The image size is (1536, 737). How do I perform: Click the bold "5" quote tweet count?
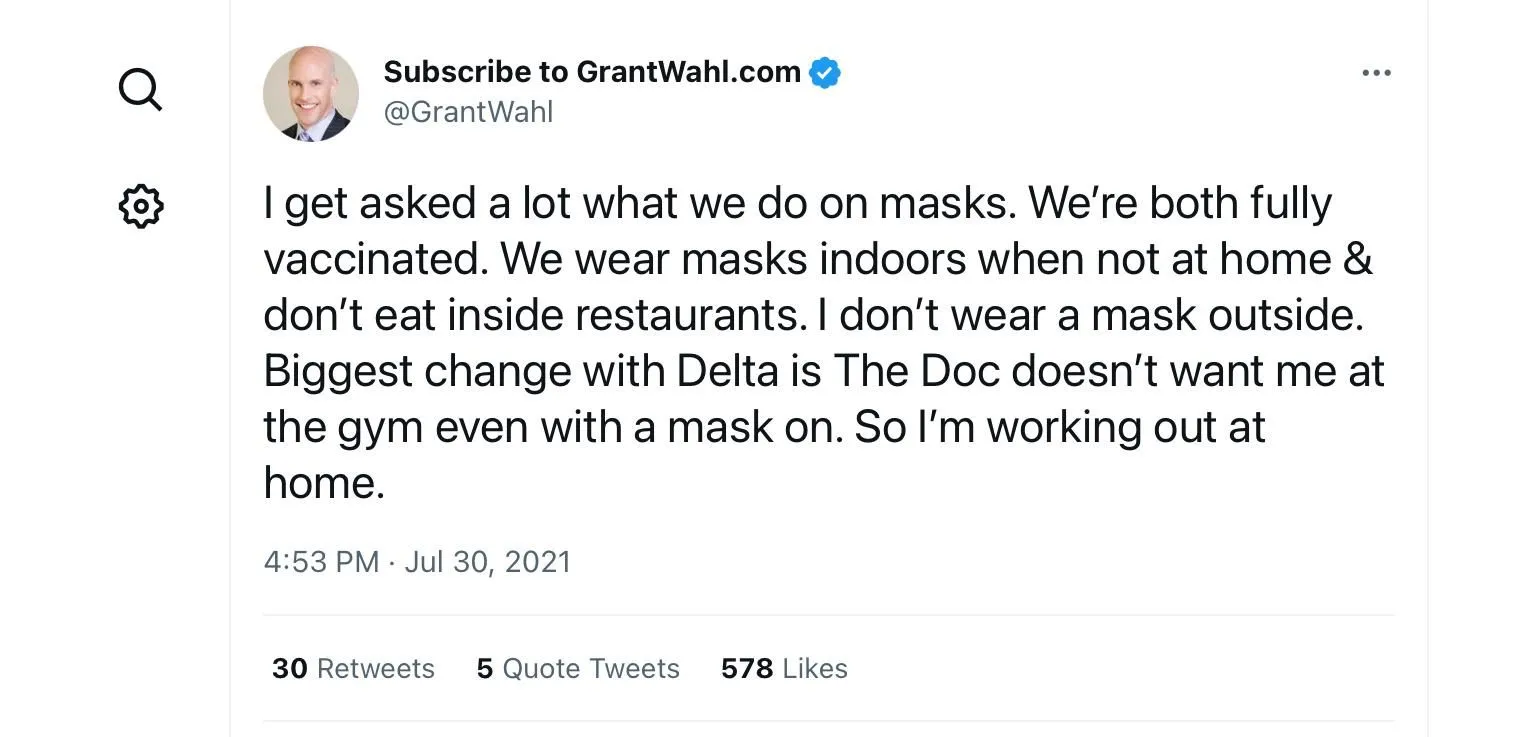pos(485,668)
